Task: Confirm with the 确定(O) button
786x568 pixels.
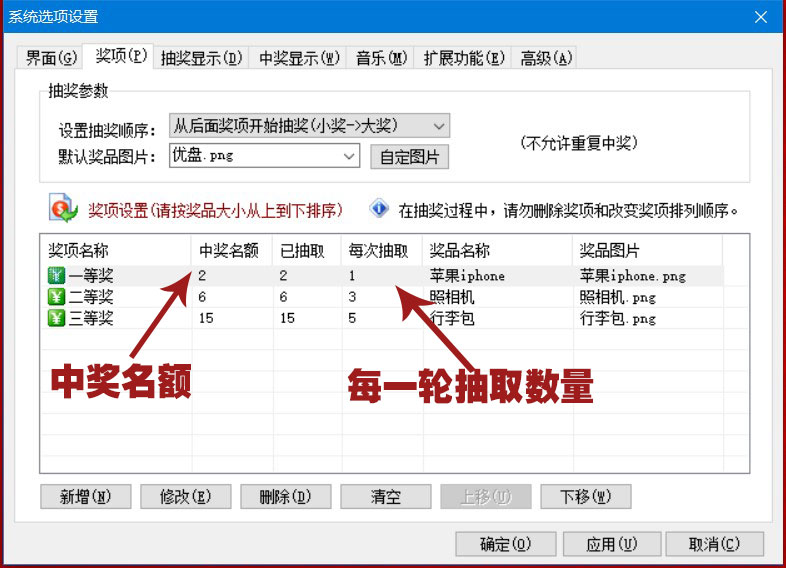Action: [505, 544]
